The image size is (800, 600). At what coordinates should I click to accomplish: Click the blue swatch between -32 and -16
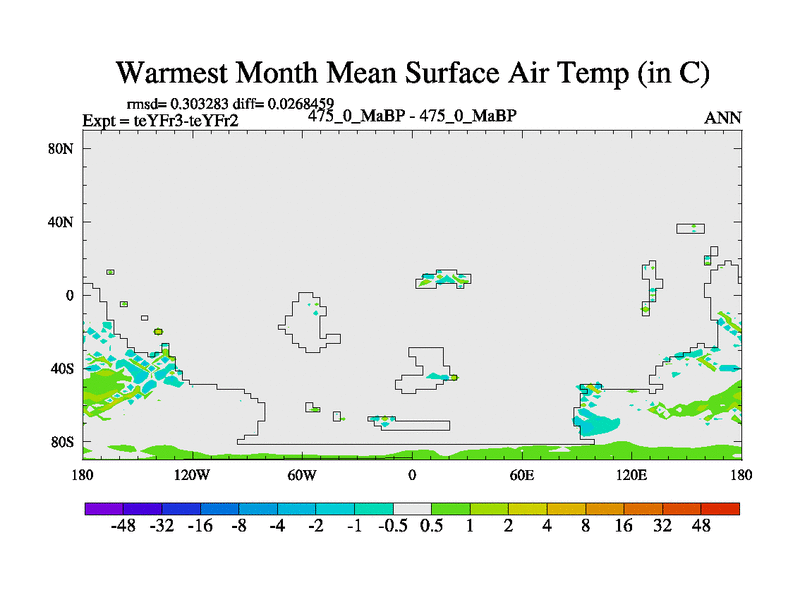tap(181, 509)
